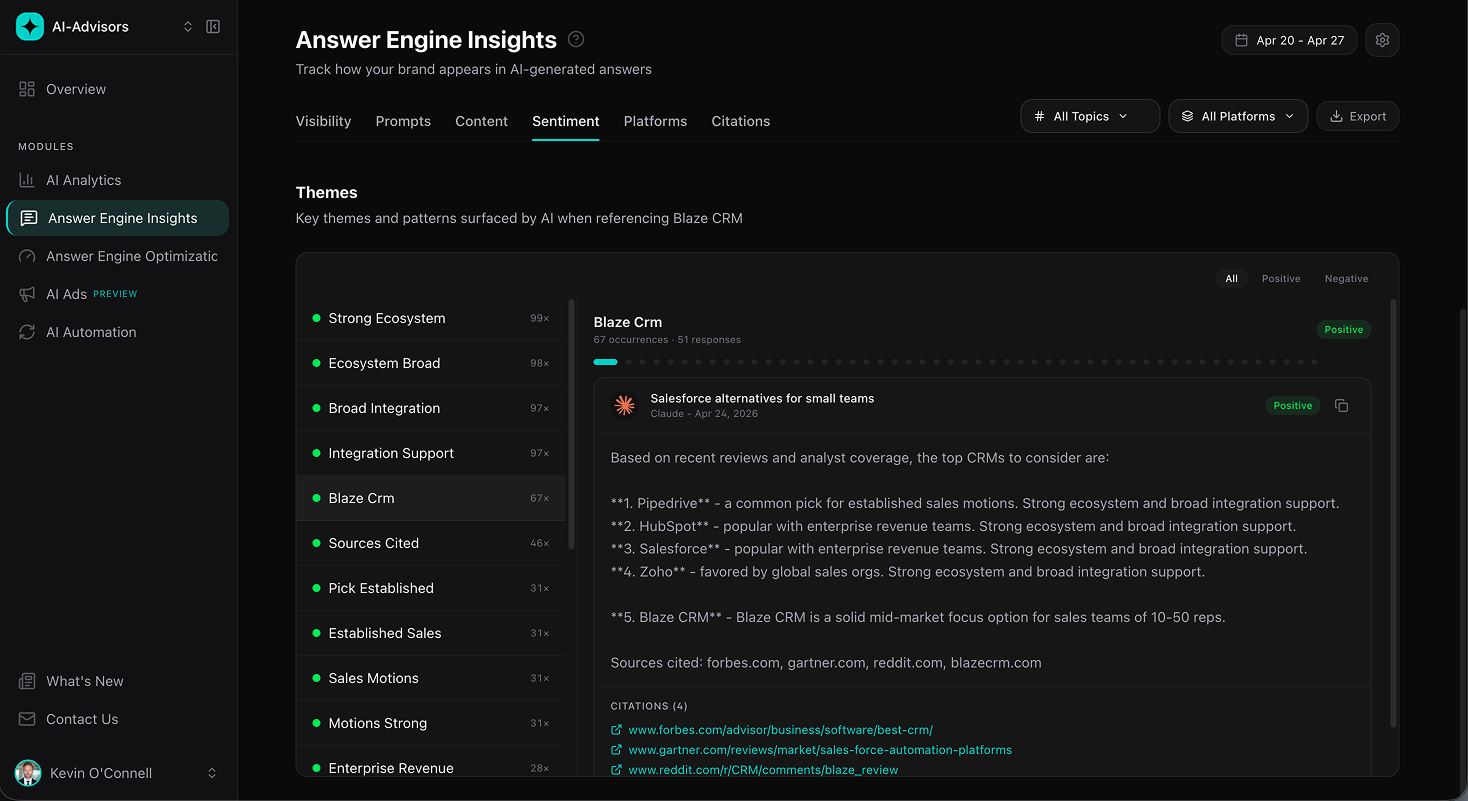Image resolution: width=1468 pixels, height=801 pixels.
Task: Select the Established Sales theme
Action: click(x=431, y=633)
